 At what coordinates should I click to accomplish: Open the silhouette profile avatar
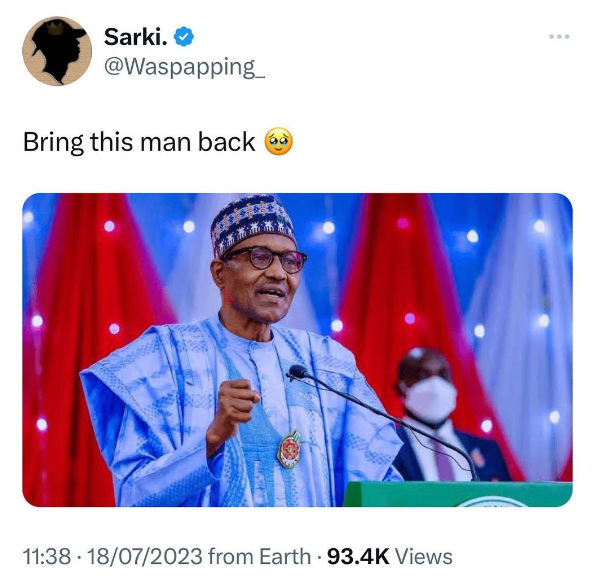(57, 51)
